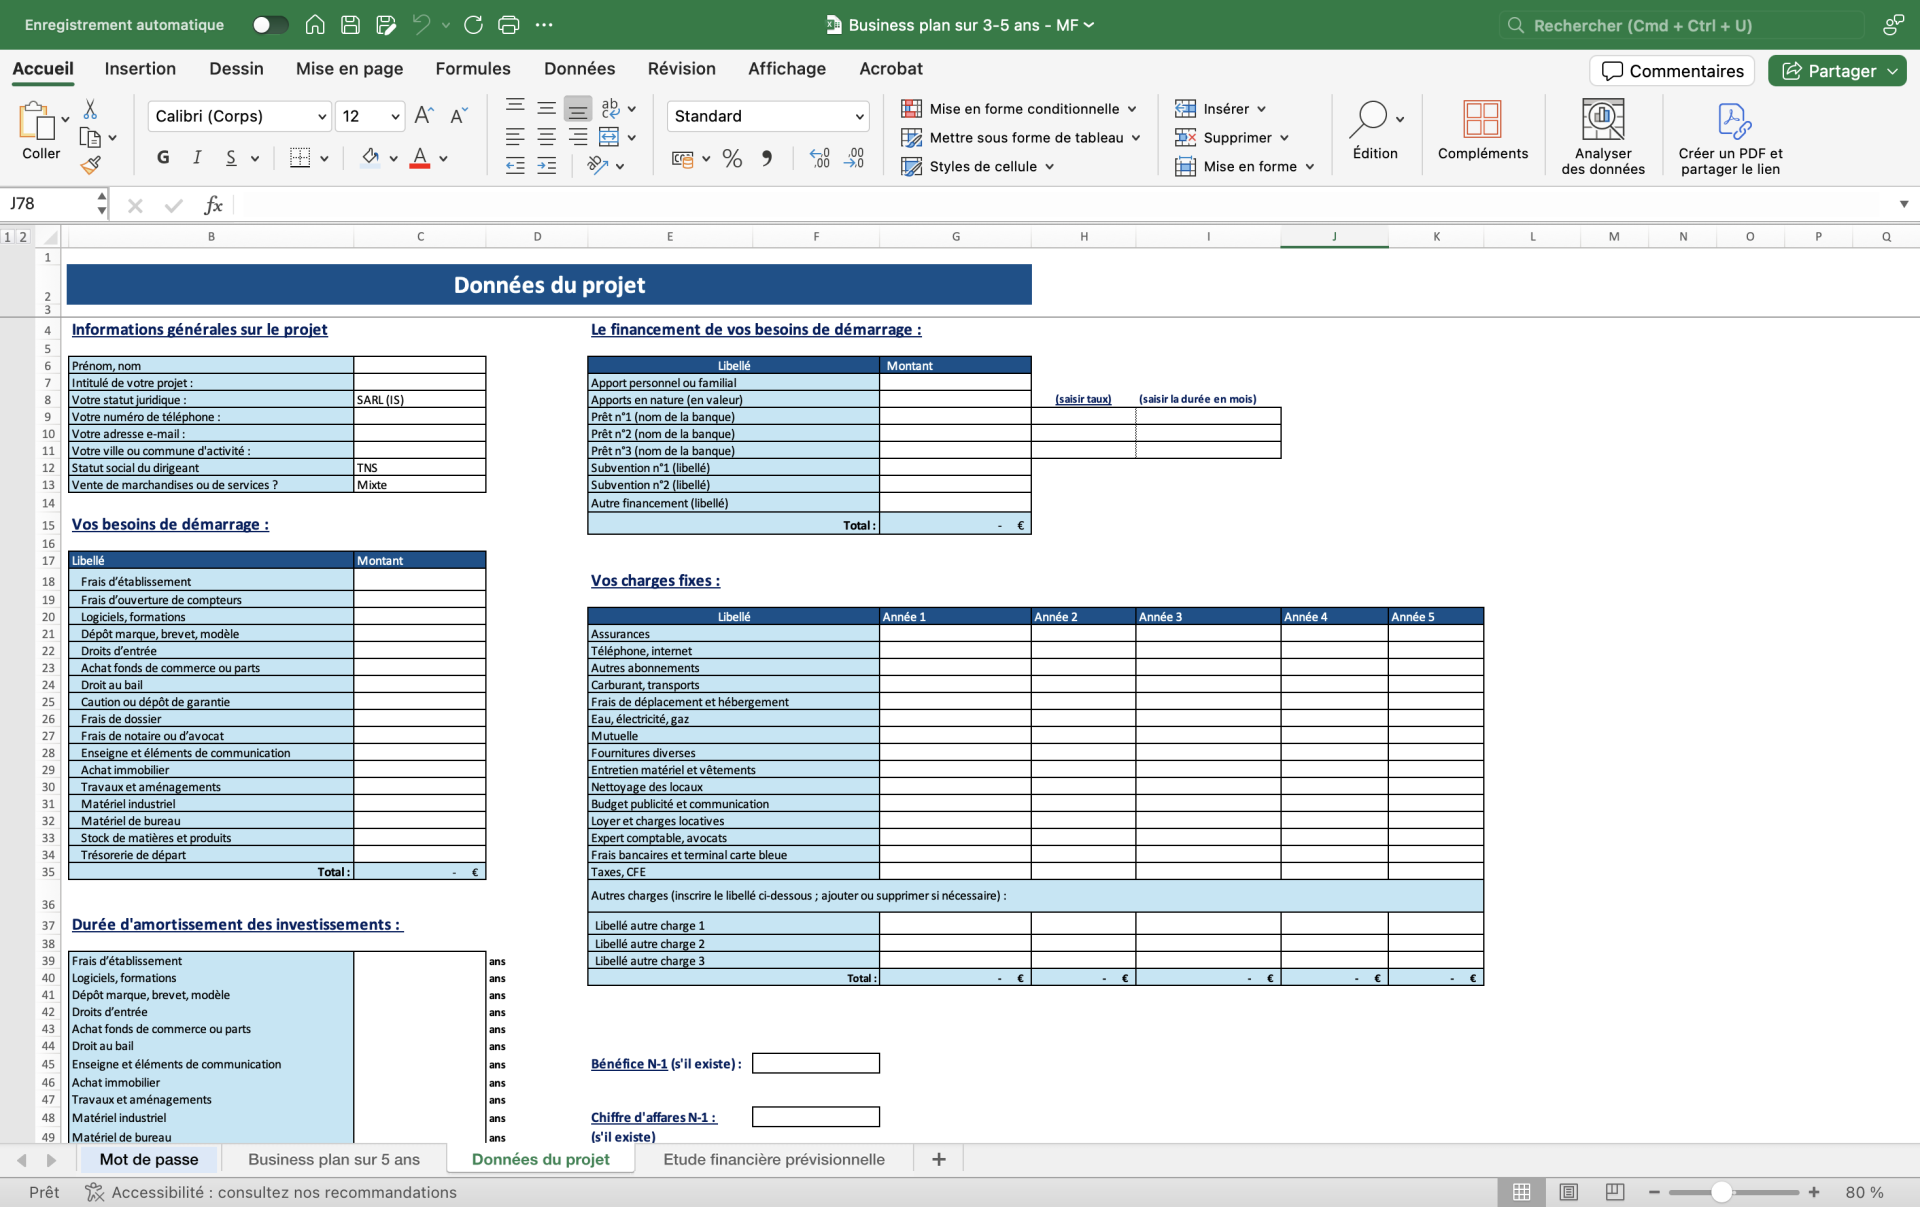
Task: Switch to normal grid view icon
Action: tap(1522, 1192)
